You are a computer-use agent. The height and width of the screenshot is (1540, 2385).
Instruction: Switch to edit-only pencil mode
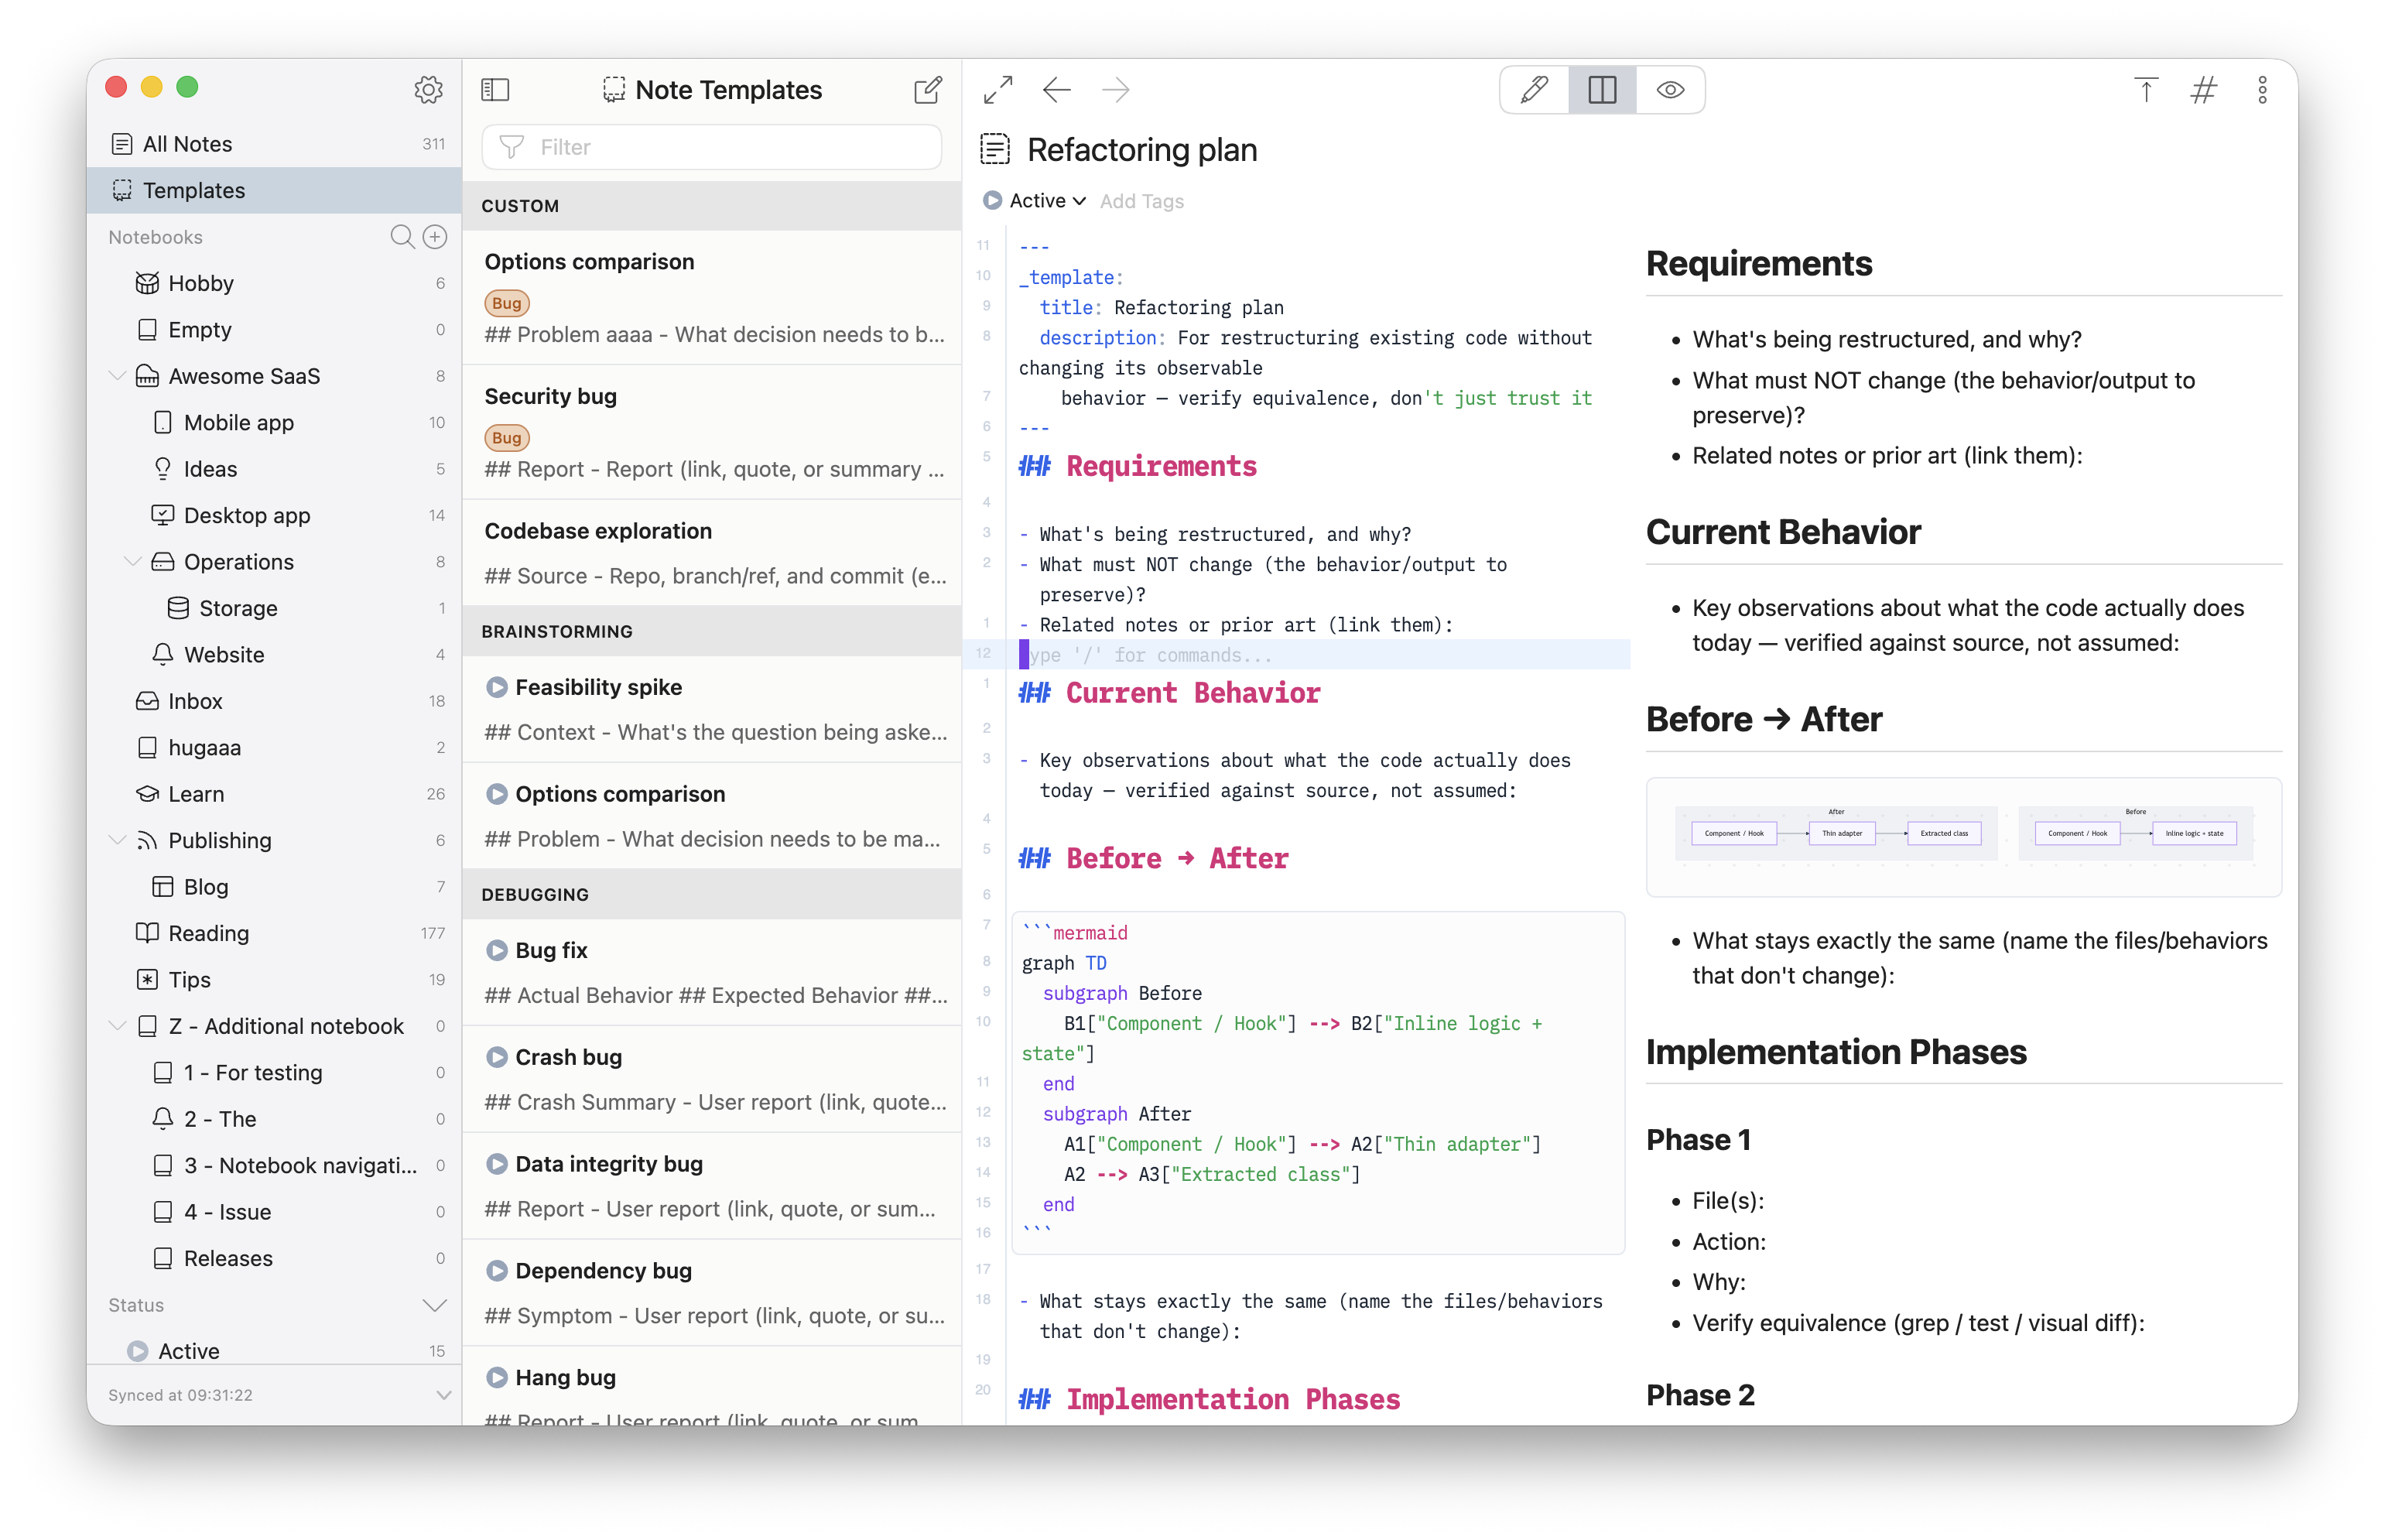click(1534, 90)
